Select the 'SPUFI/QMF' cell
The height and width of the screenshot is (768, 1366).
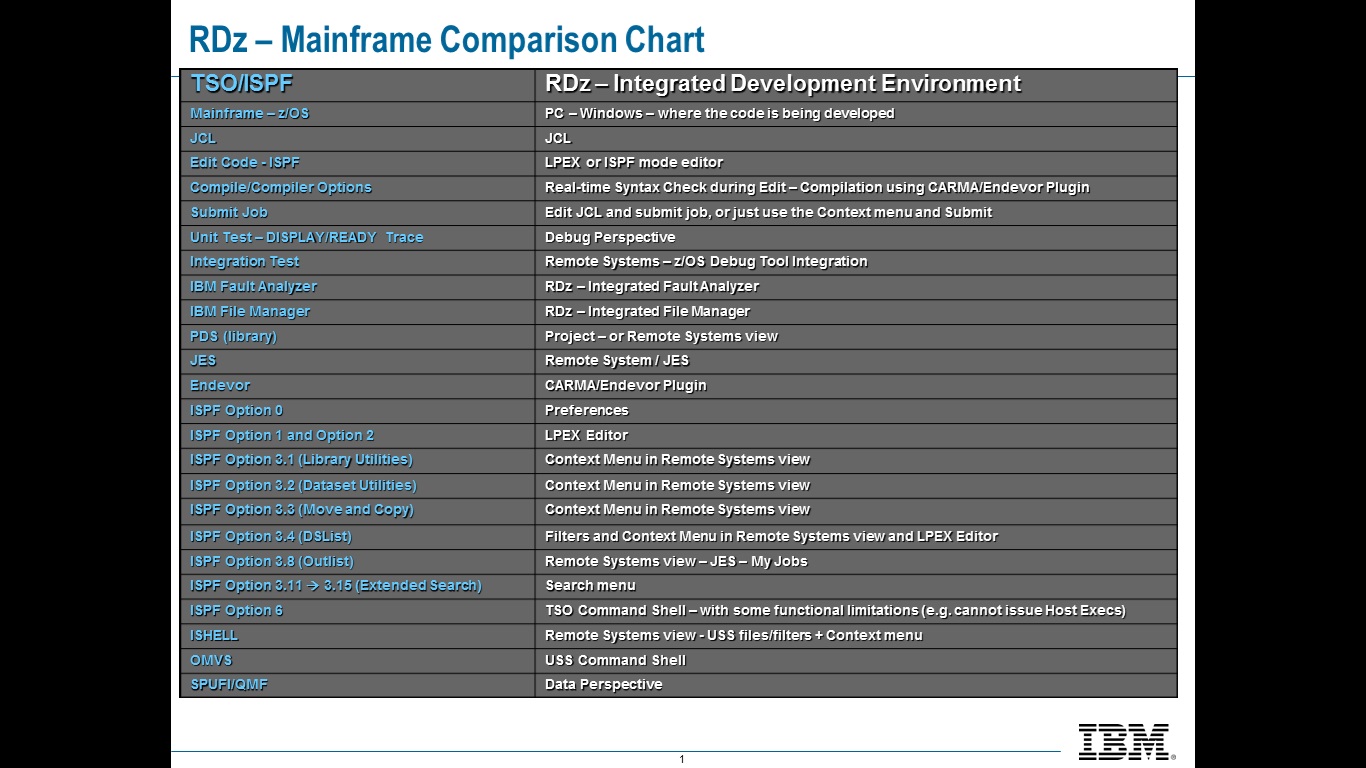click(x=358, y=685)
